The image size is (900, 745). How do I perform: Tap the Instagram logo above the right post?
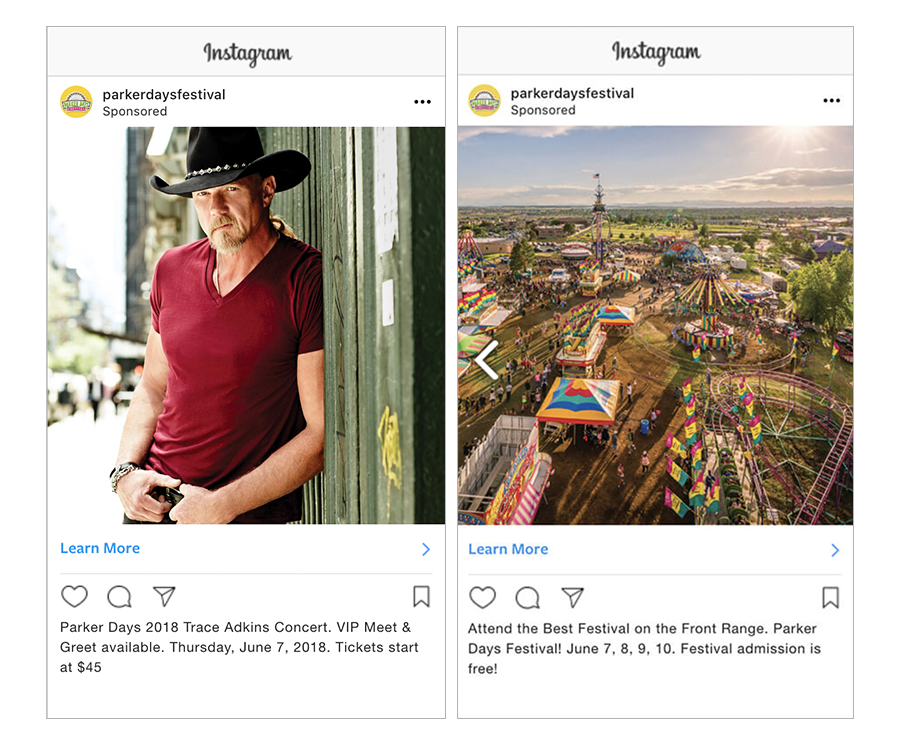pos(656,52)
